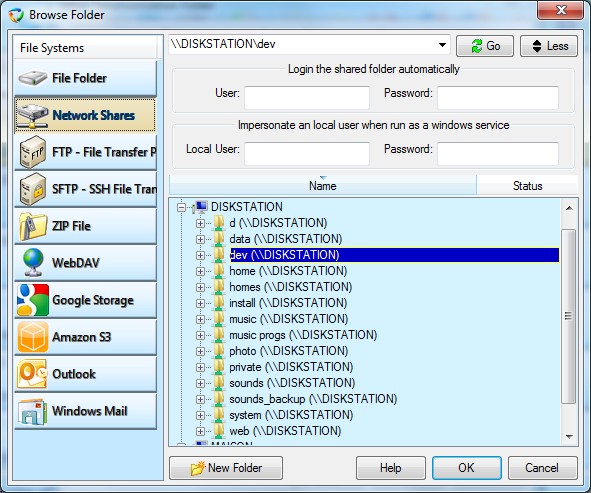Screen dimensions: 591x493
Task: Expand the homes (\\DISKSTATION) node
Action: [x=200, y=287]
